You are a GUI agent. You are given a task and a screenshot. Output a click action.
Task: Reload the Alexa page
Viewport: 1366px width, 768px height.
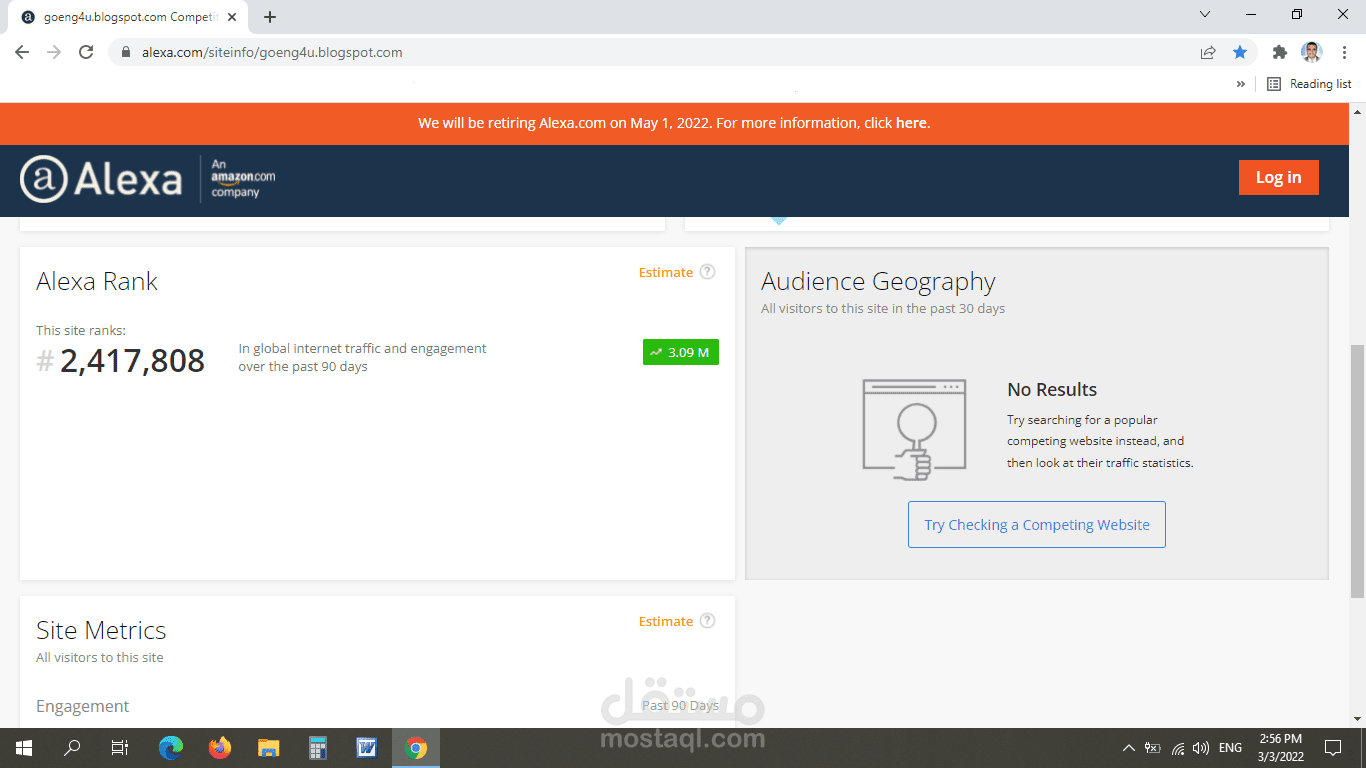click(x=86, y=52)
